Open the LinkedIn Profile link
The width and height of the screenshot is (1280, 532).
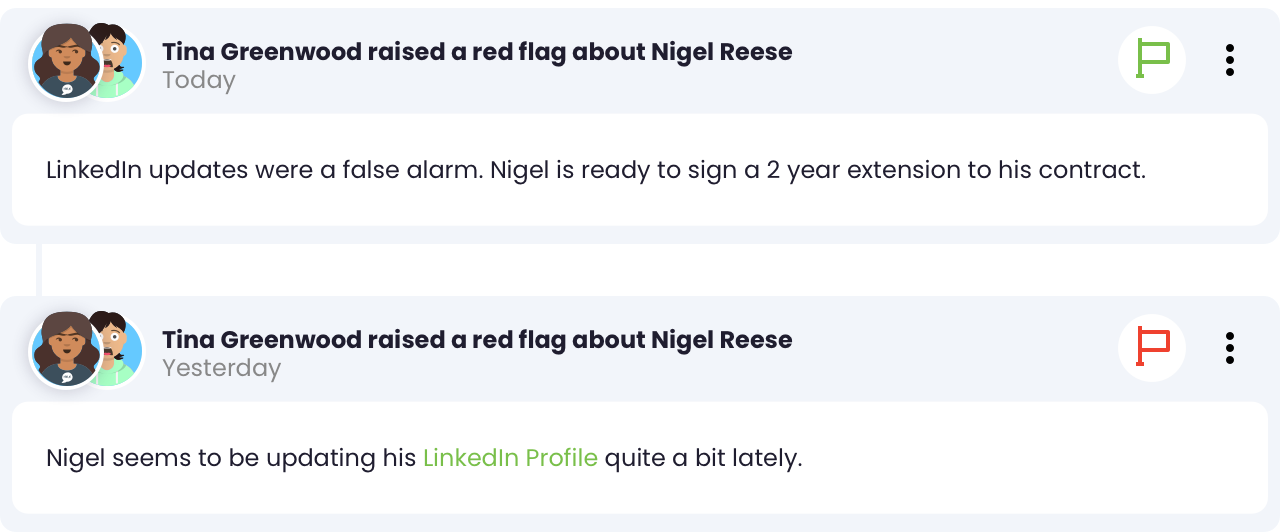coord(510,458)
